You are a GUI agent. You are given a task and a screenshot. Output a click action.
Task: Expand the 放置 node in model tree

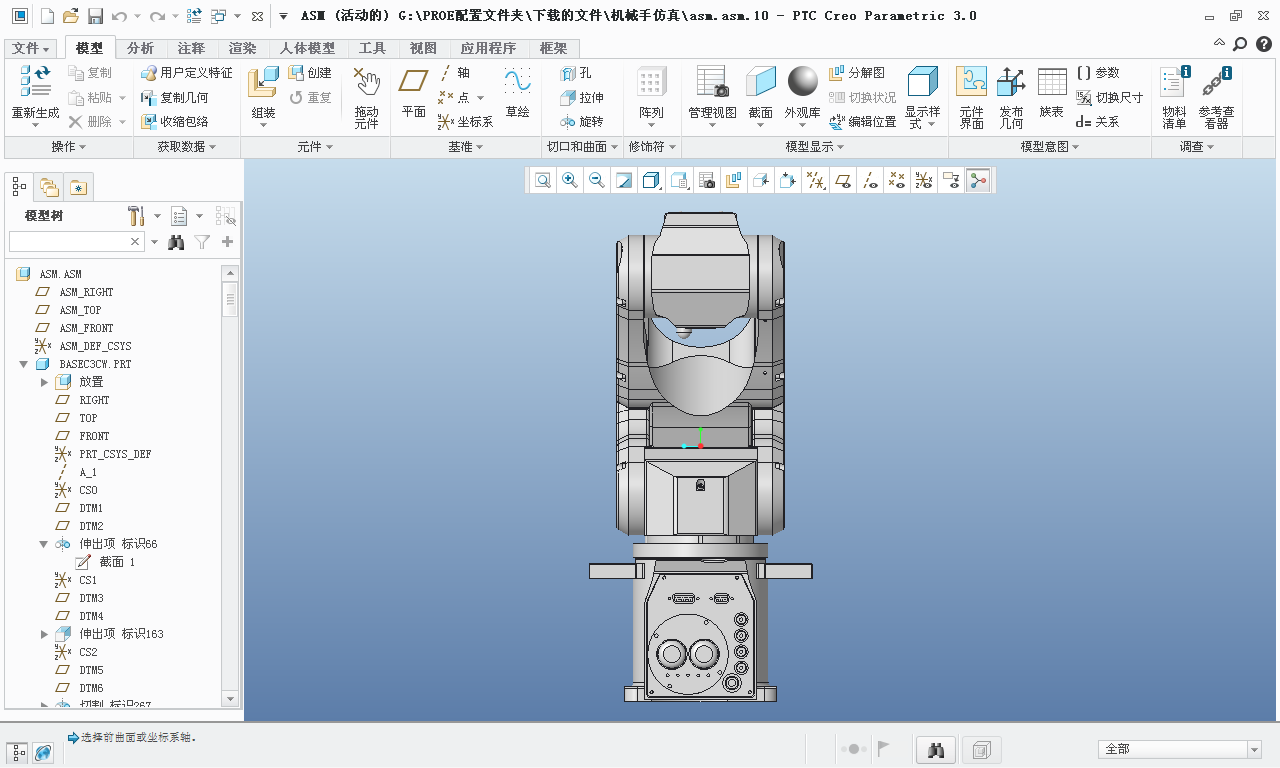44,382
